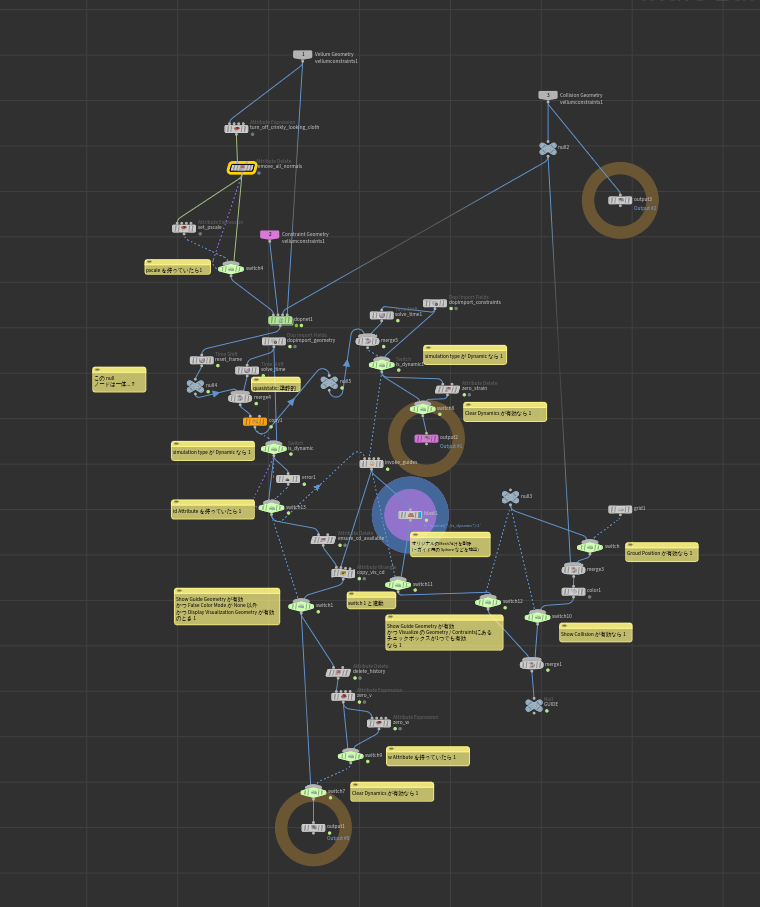Select the merge1 node
760x907 pixels.
[532, 663]
